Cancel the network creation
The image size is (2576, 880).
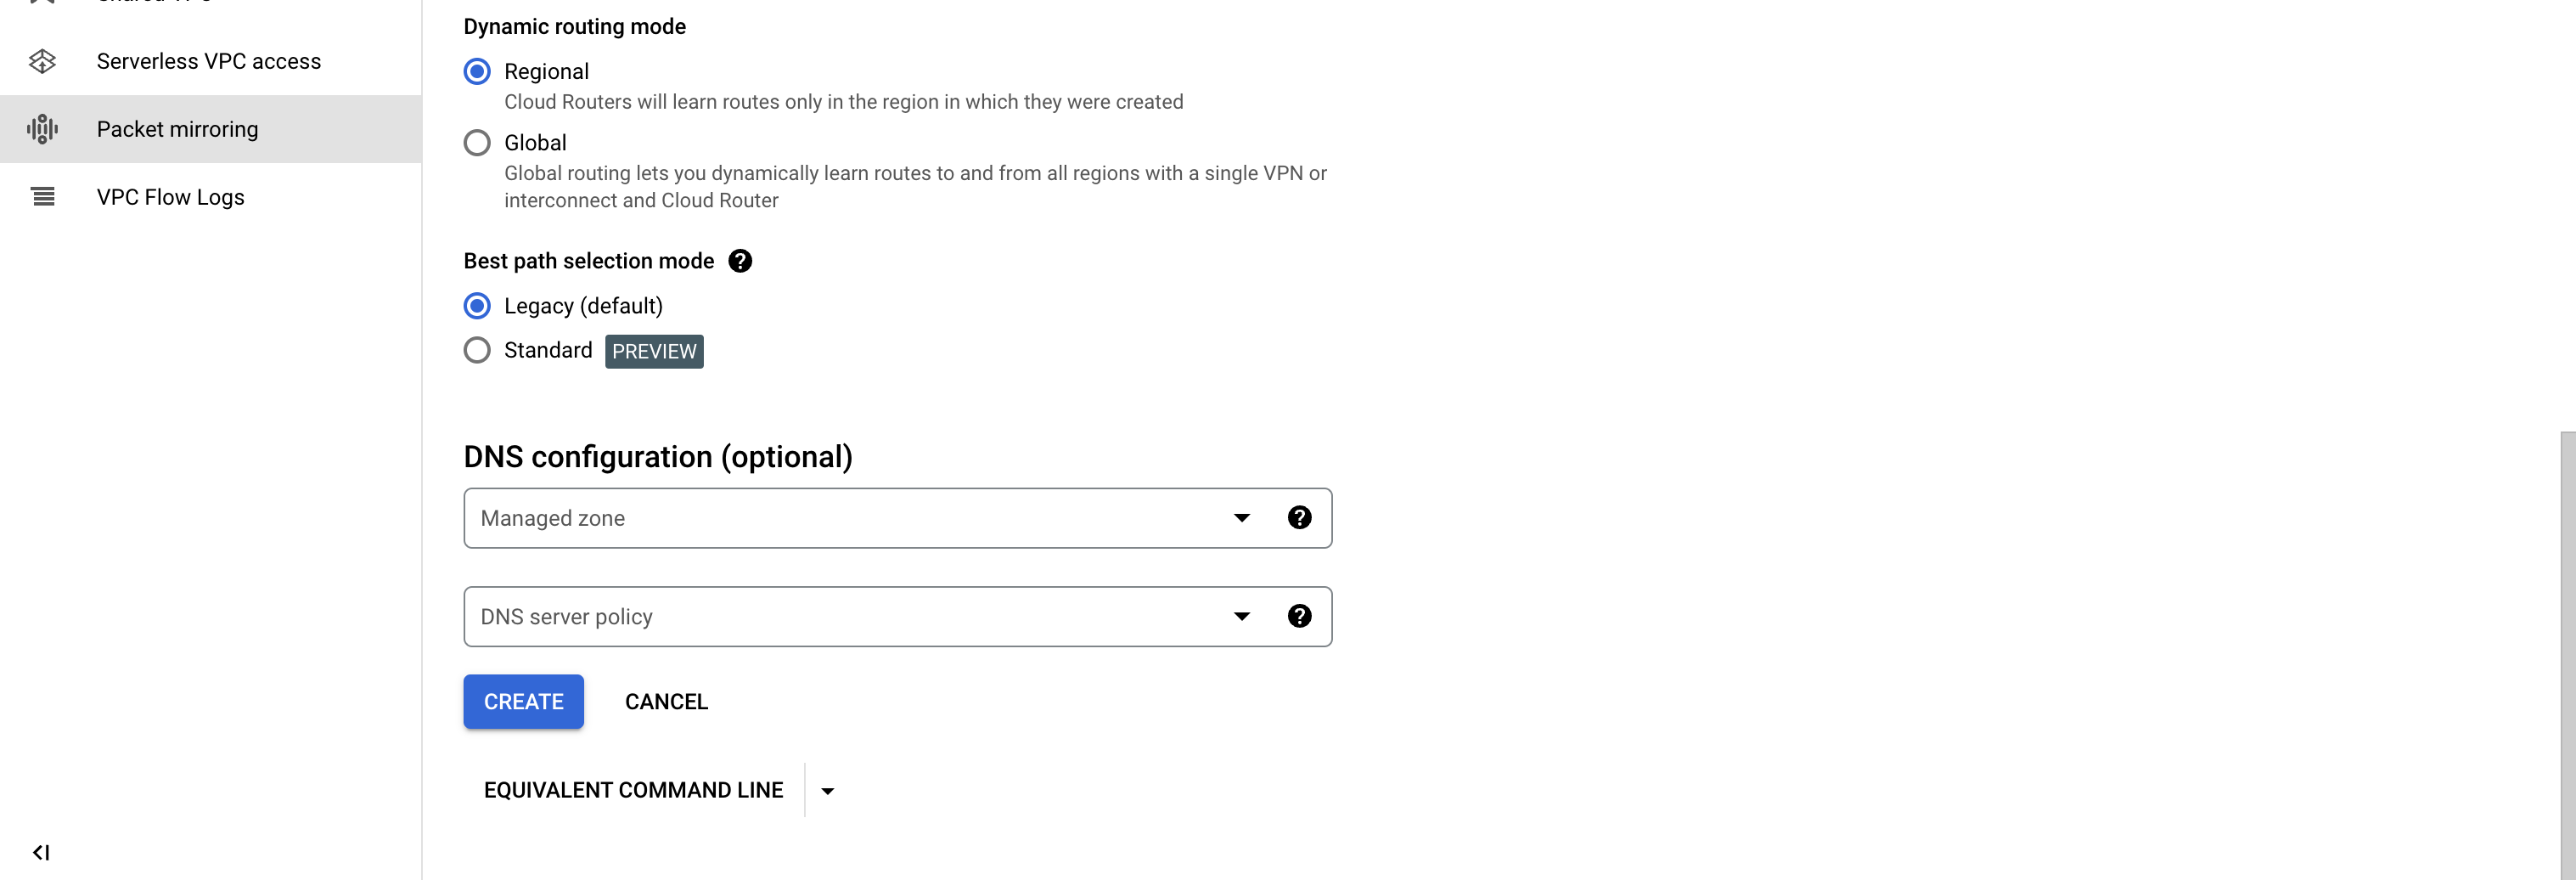(666, 701)
